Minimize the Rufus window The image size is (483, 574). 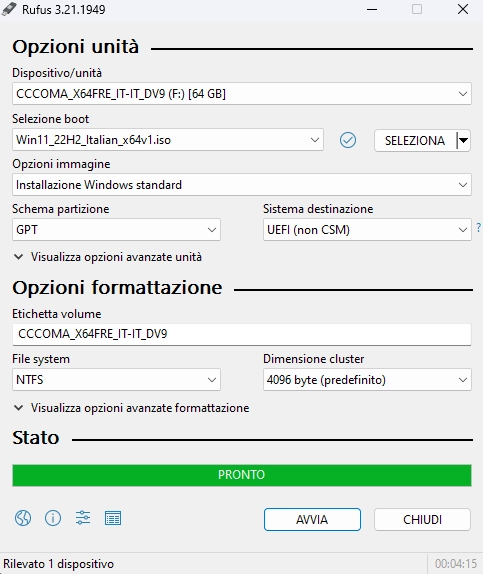tap(372, 9)
